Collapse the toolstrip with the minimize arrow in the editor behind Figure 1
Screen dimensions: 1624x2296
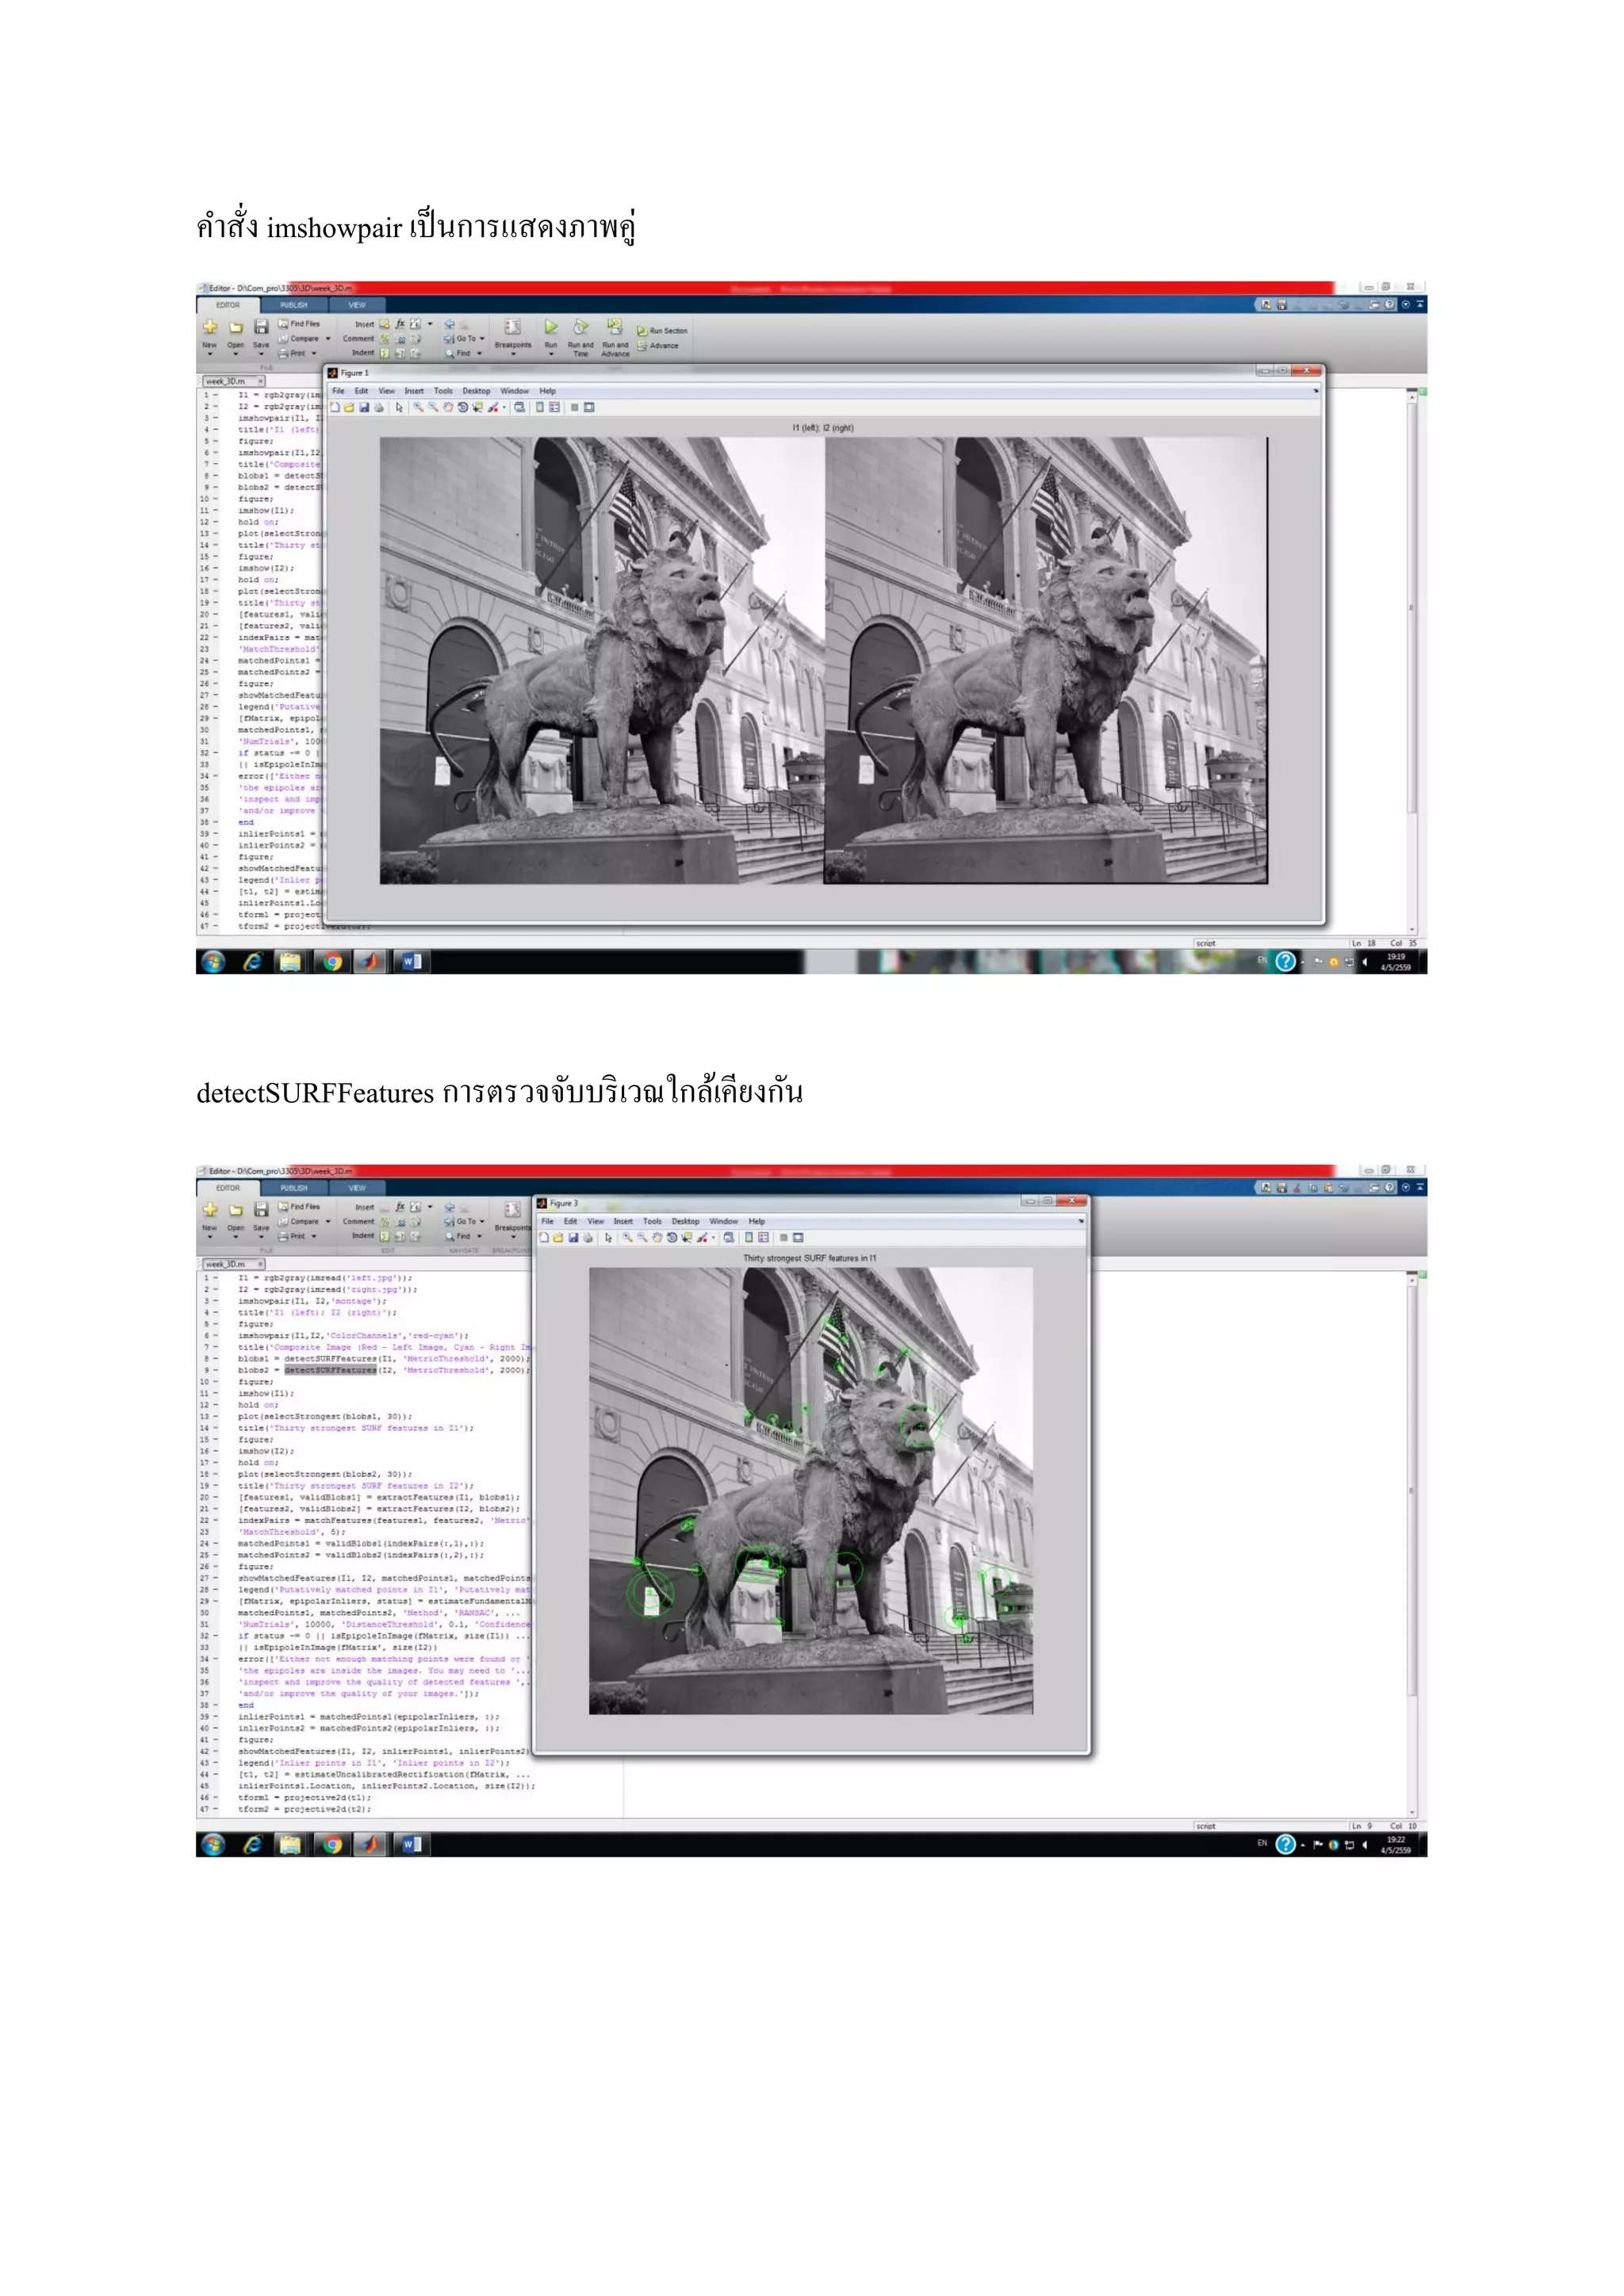point(1420,305)
